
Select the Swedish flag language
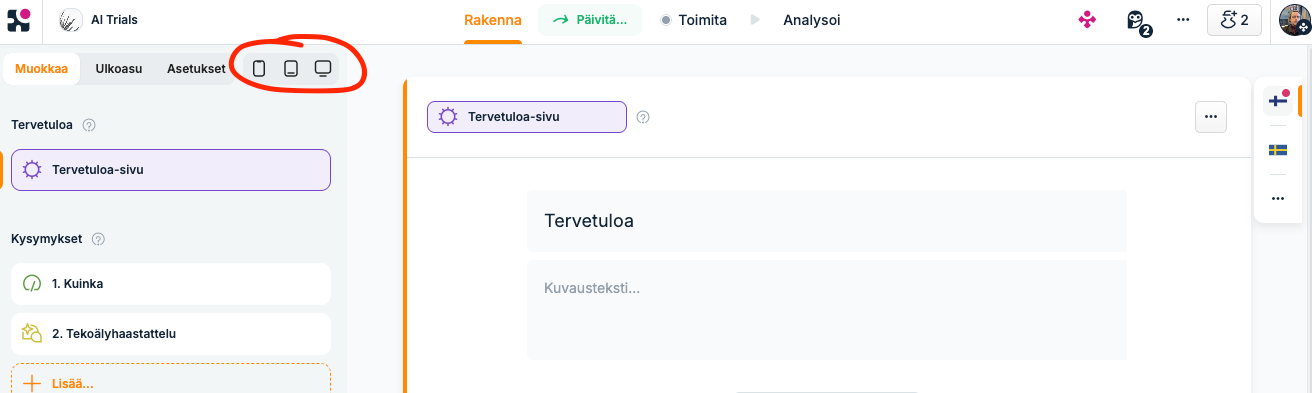1277,150
